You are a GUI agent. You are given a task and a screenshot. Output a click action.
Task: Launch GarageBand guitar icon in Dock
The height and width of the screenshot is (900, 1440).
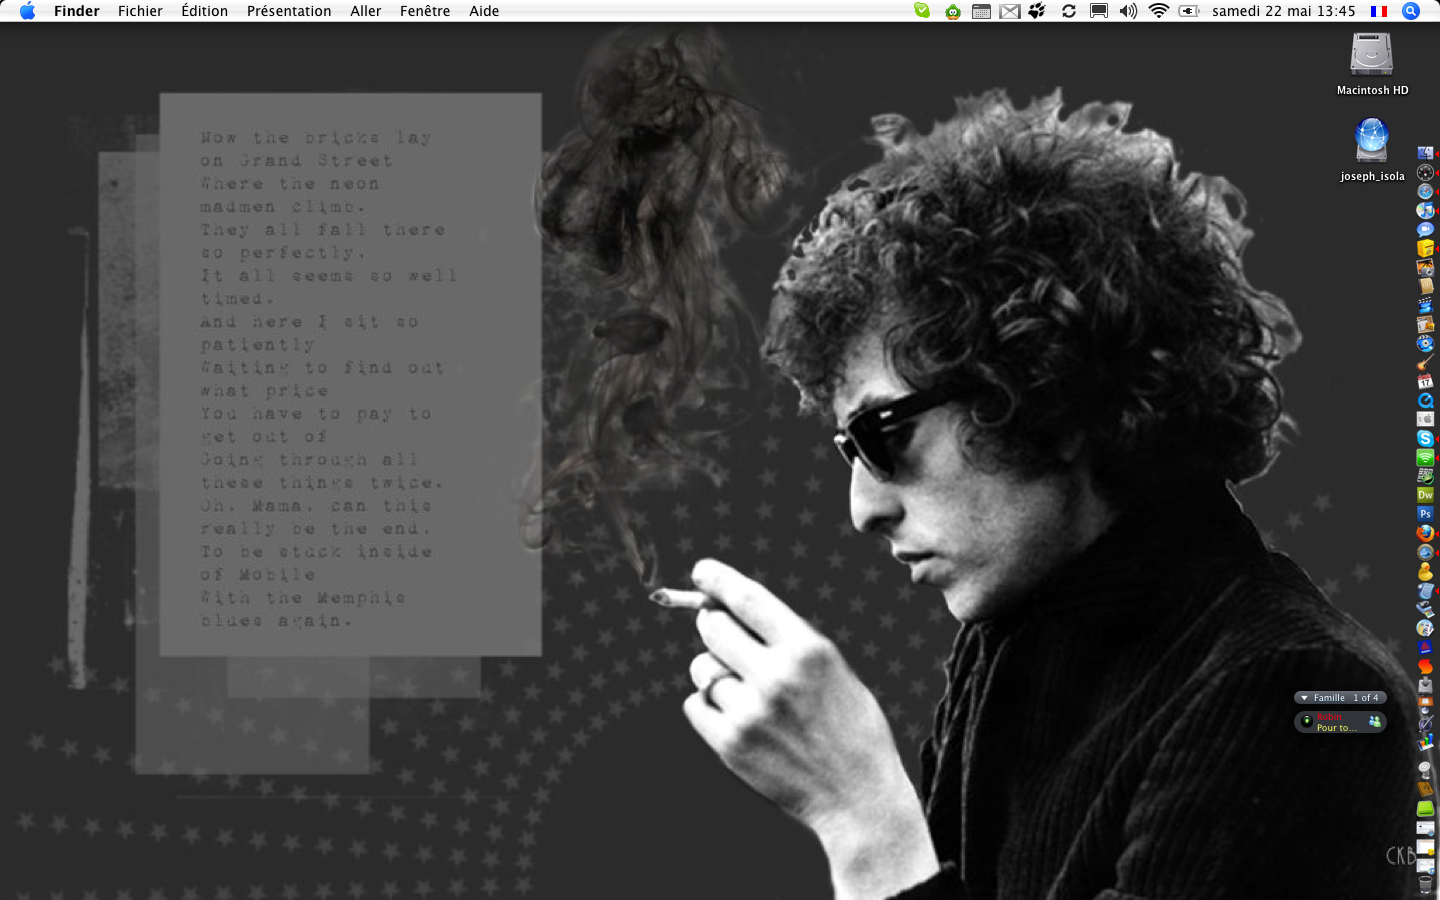pyautogui.click(x=1425, y=362)
